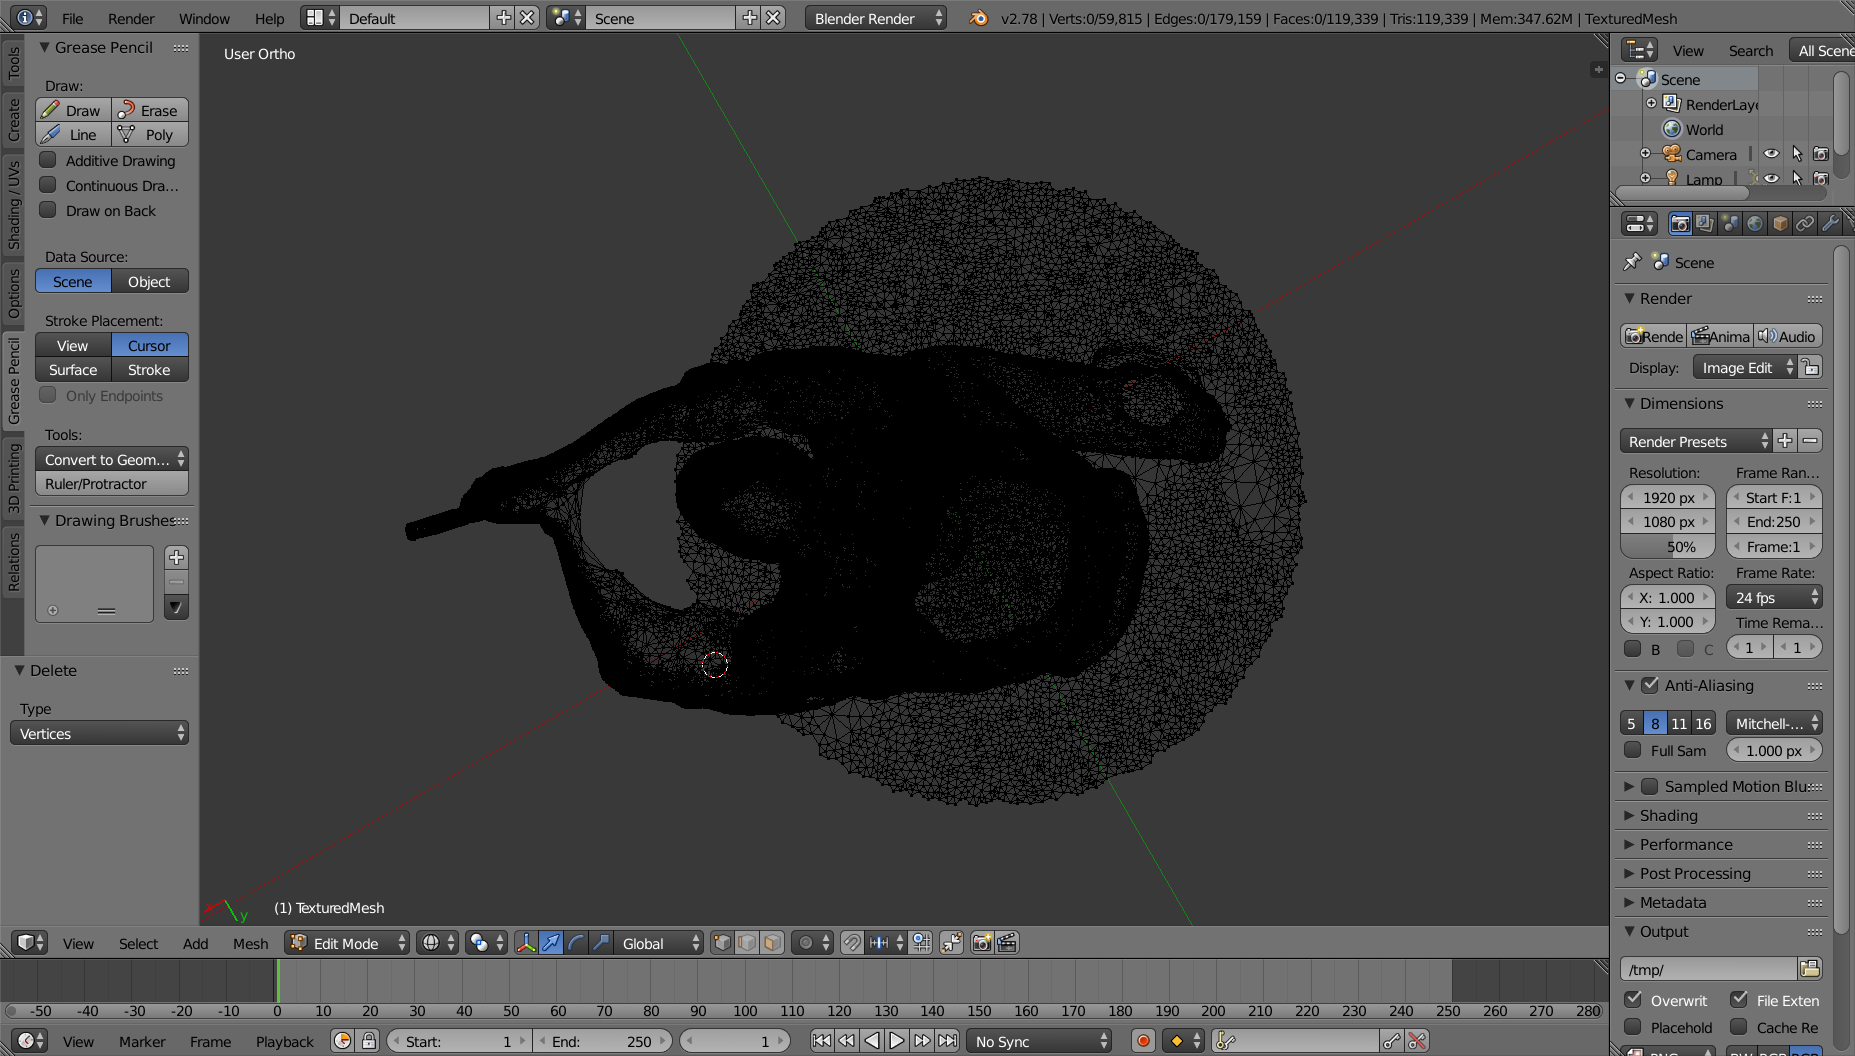This screenshot has height=1056, width=1855.
Task: Click the Blender info editor icon
Action: 31,18
